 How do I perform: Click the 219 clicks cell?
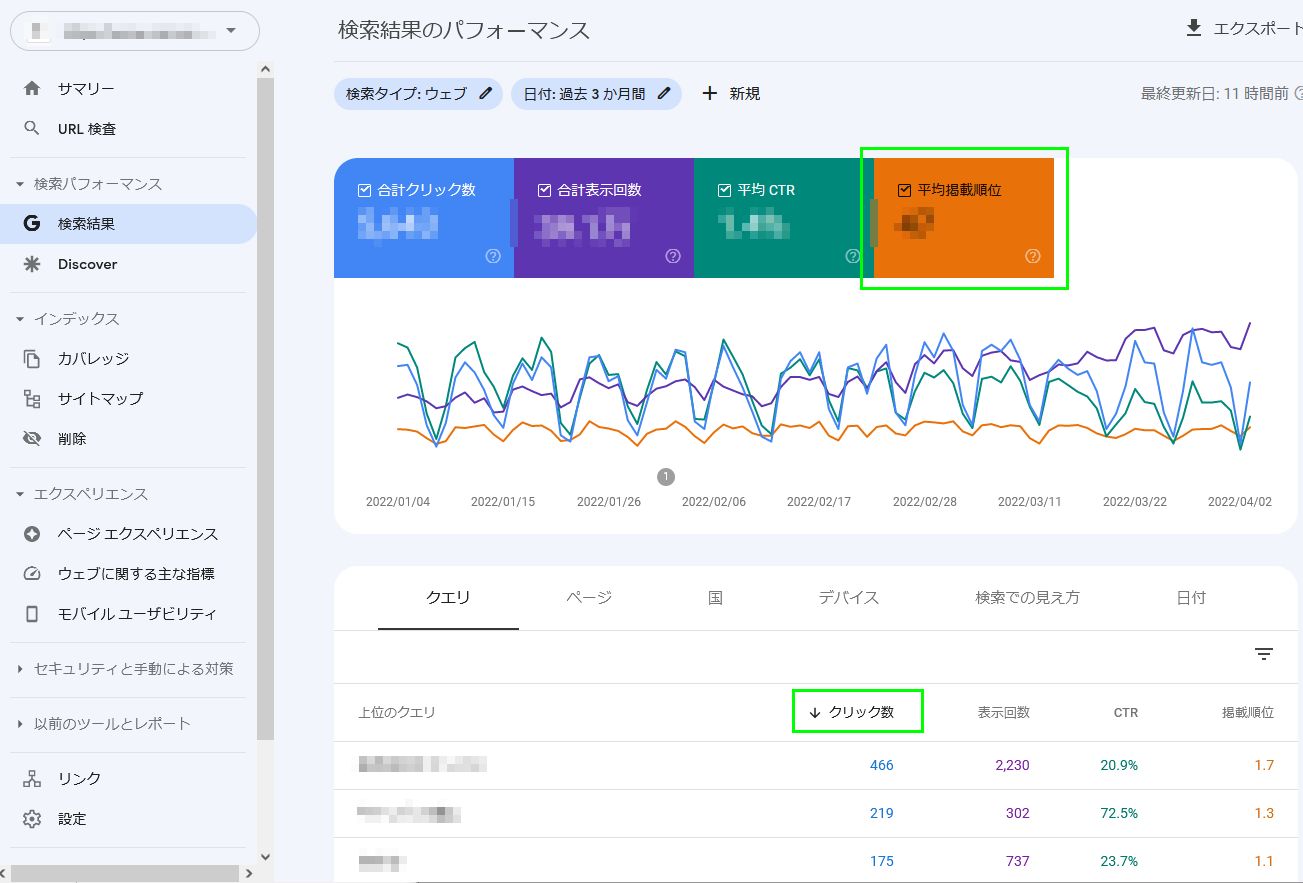coord(881,813)
